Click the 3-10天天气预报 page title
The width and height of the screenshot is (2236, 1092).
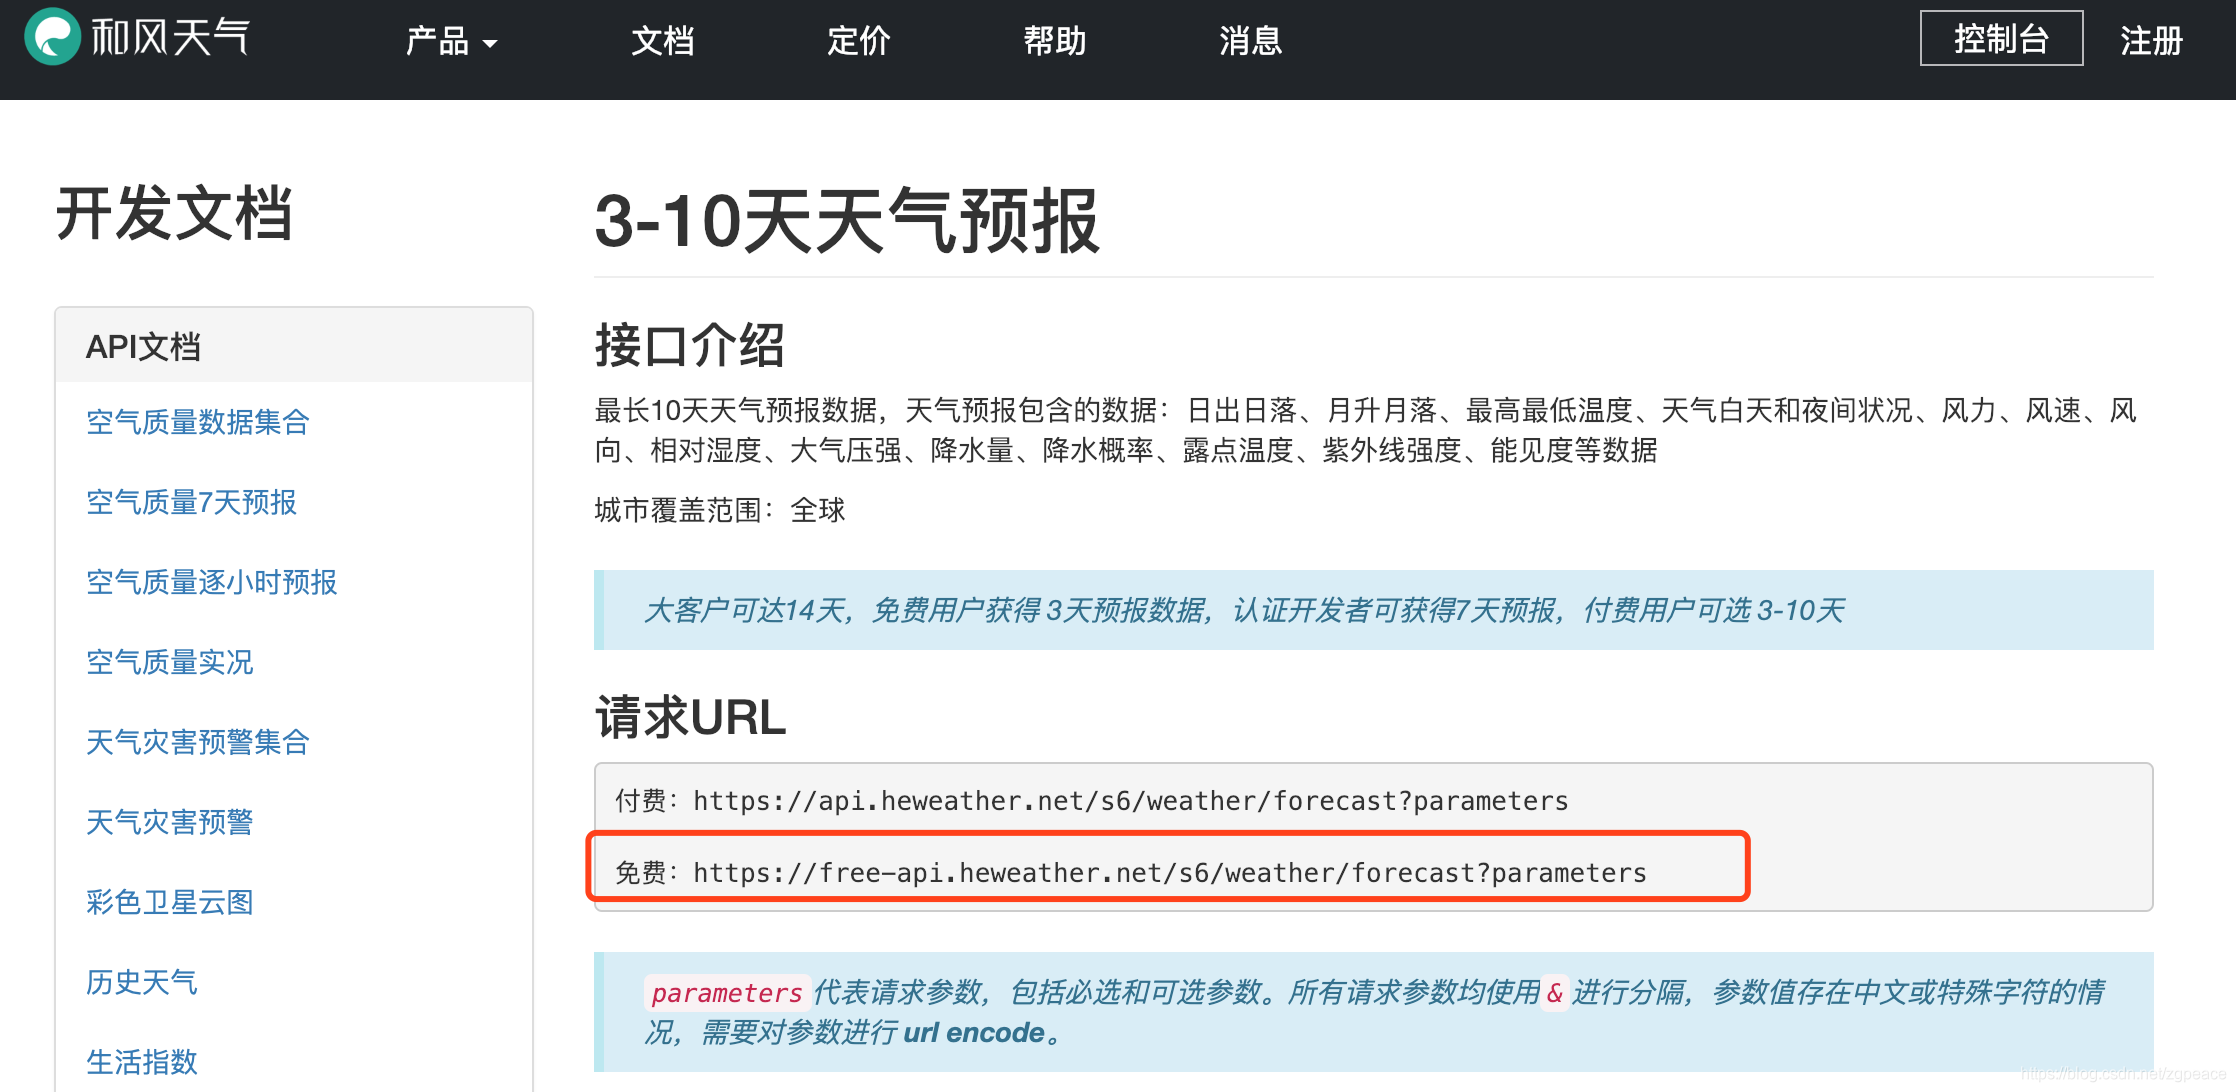[x=847, y=221]
